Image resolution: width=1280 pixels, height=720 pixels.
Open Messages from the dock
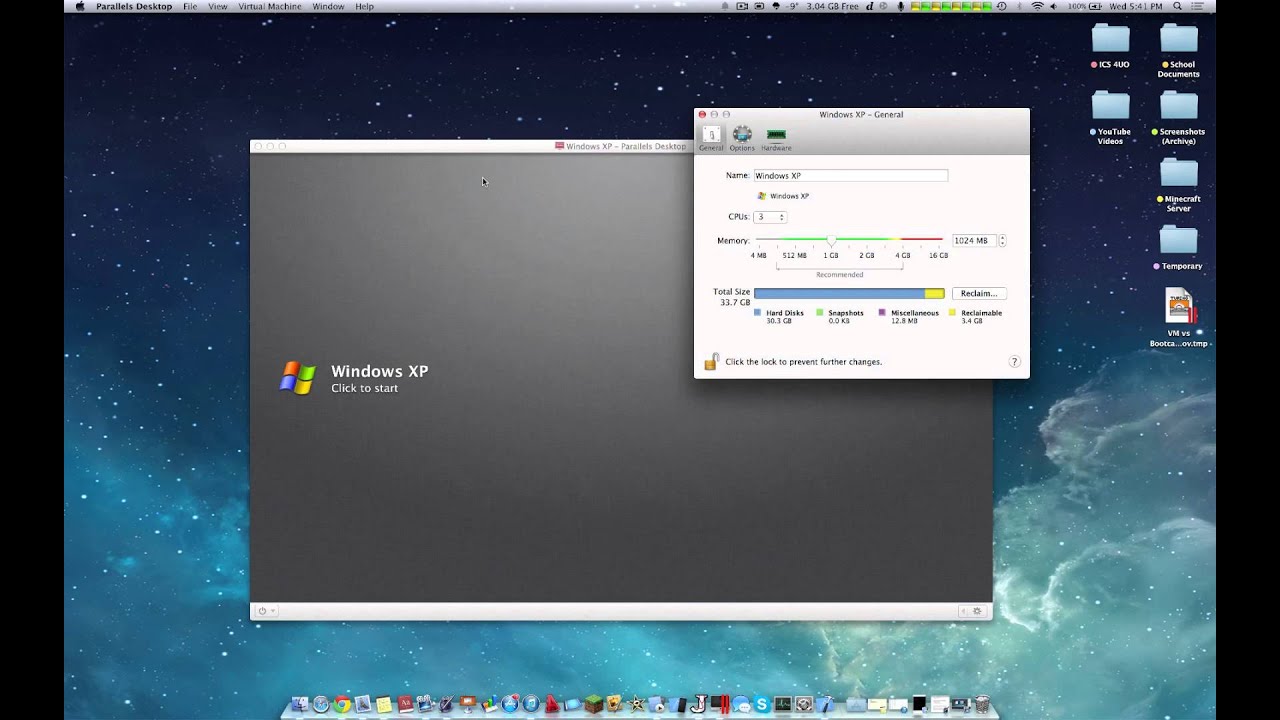pos(742,704)
